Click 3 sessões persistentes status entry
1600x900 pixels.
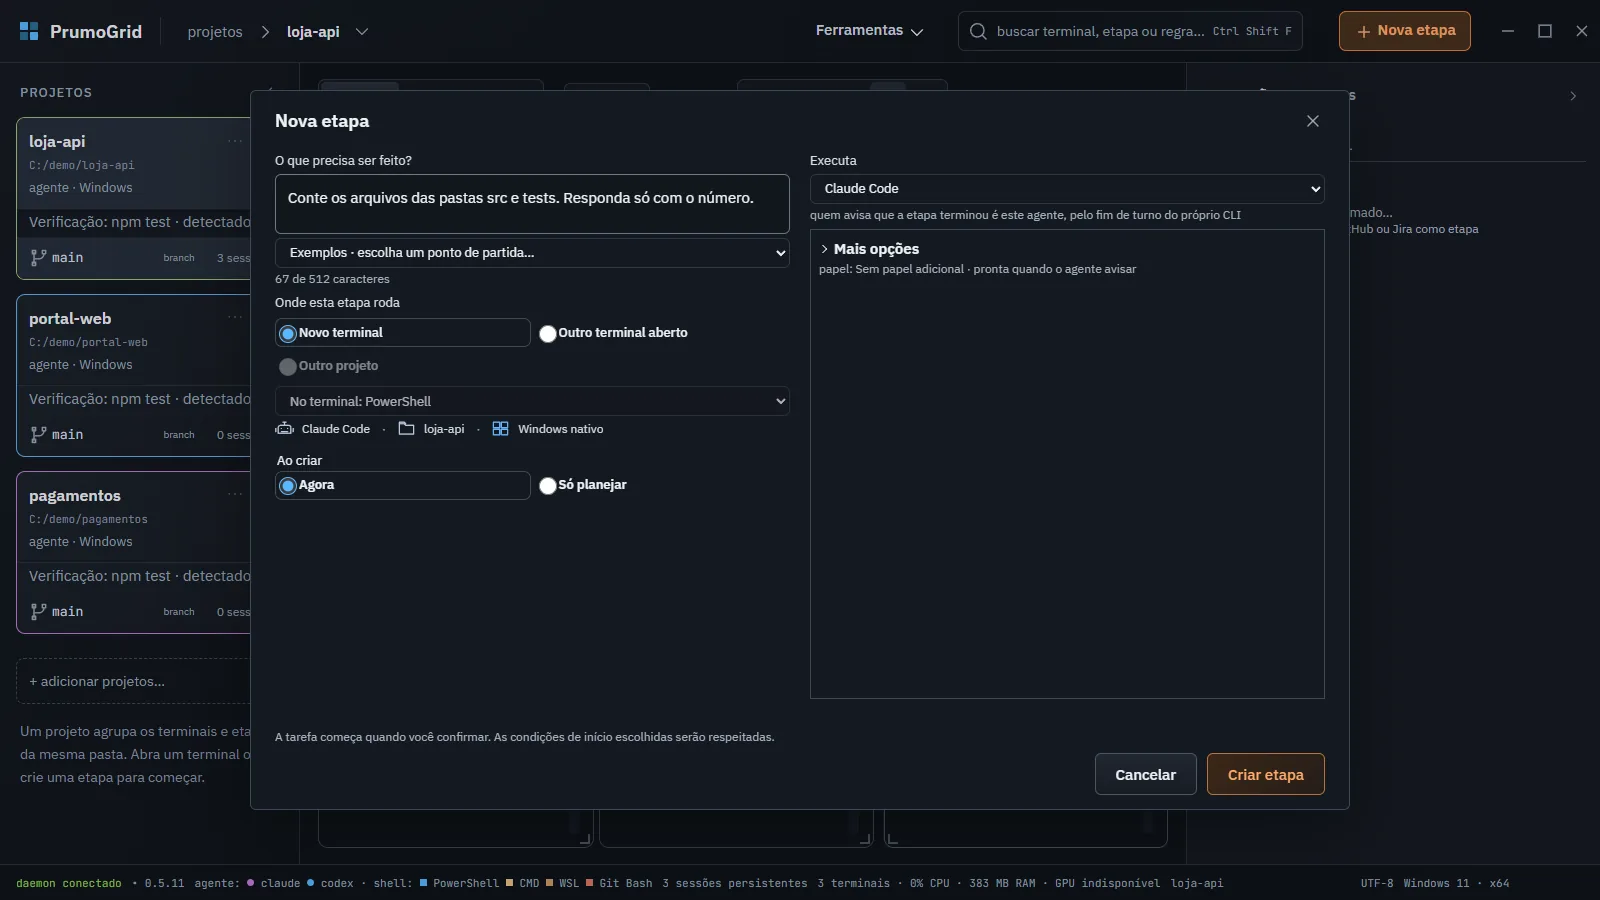click(x=735, y=883)
